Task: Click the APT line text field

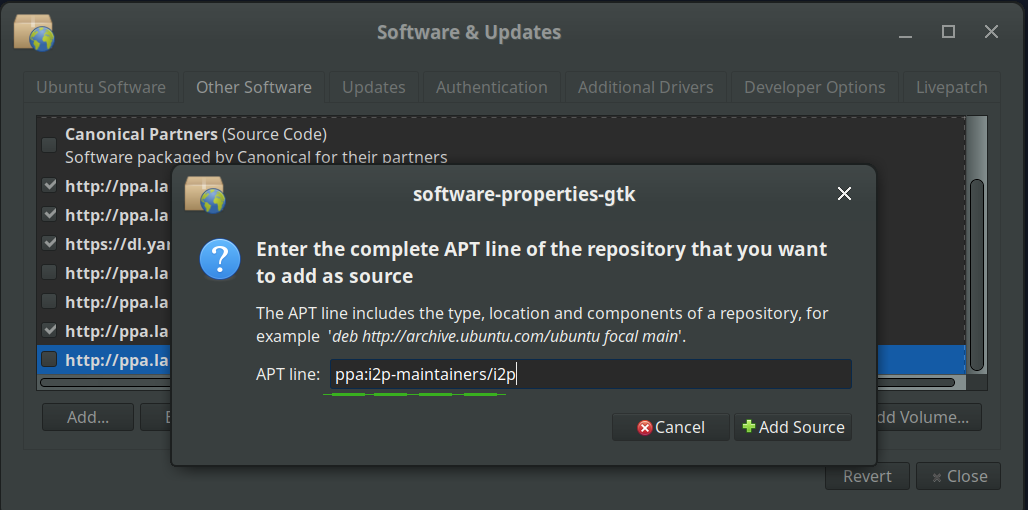Action: pos(590,375)
